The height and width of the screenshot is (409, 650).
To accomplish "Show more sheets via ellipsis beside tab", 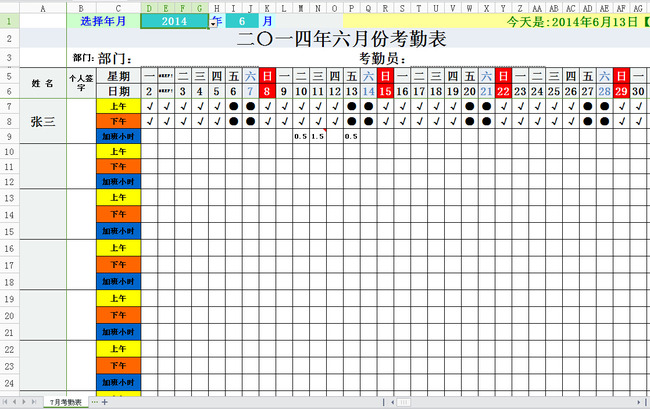I will (x=95, y=402).
